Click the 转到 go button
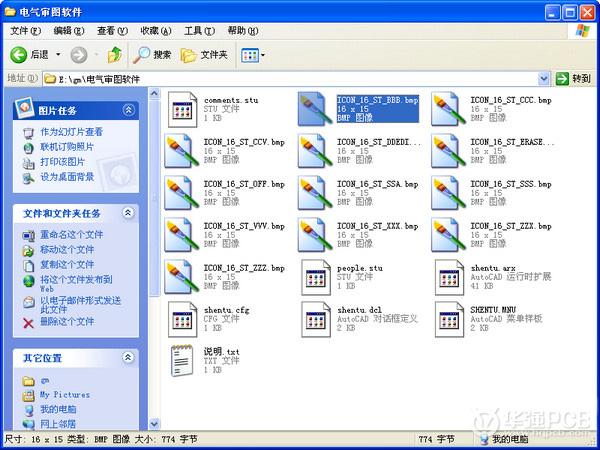The width and height of the screenshot is (600, 450). click(x=574, y=78)
